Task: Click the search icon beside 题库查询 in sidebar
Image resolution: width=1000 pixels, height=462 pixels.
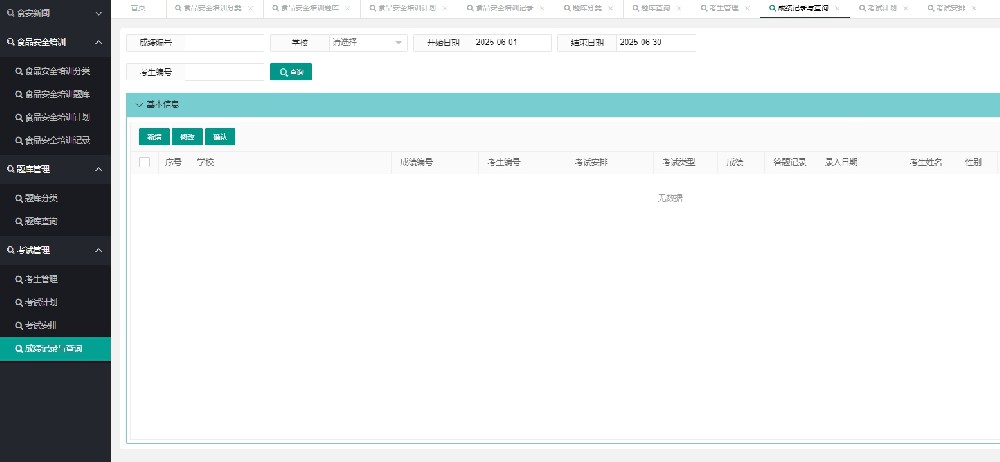Action: tap(18, 221)
